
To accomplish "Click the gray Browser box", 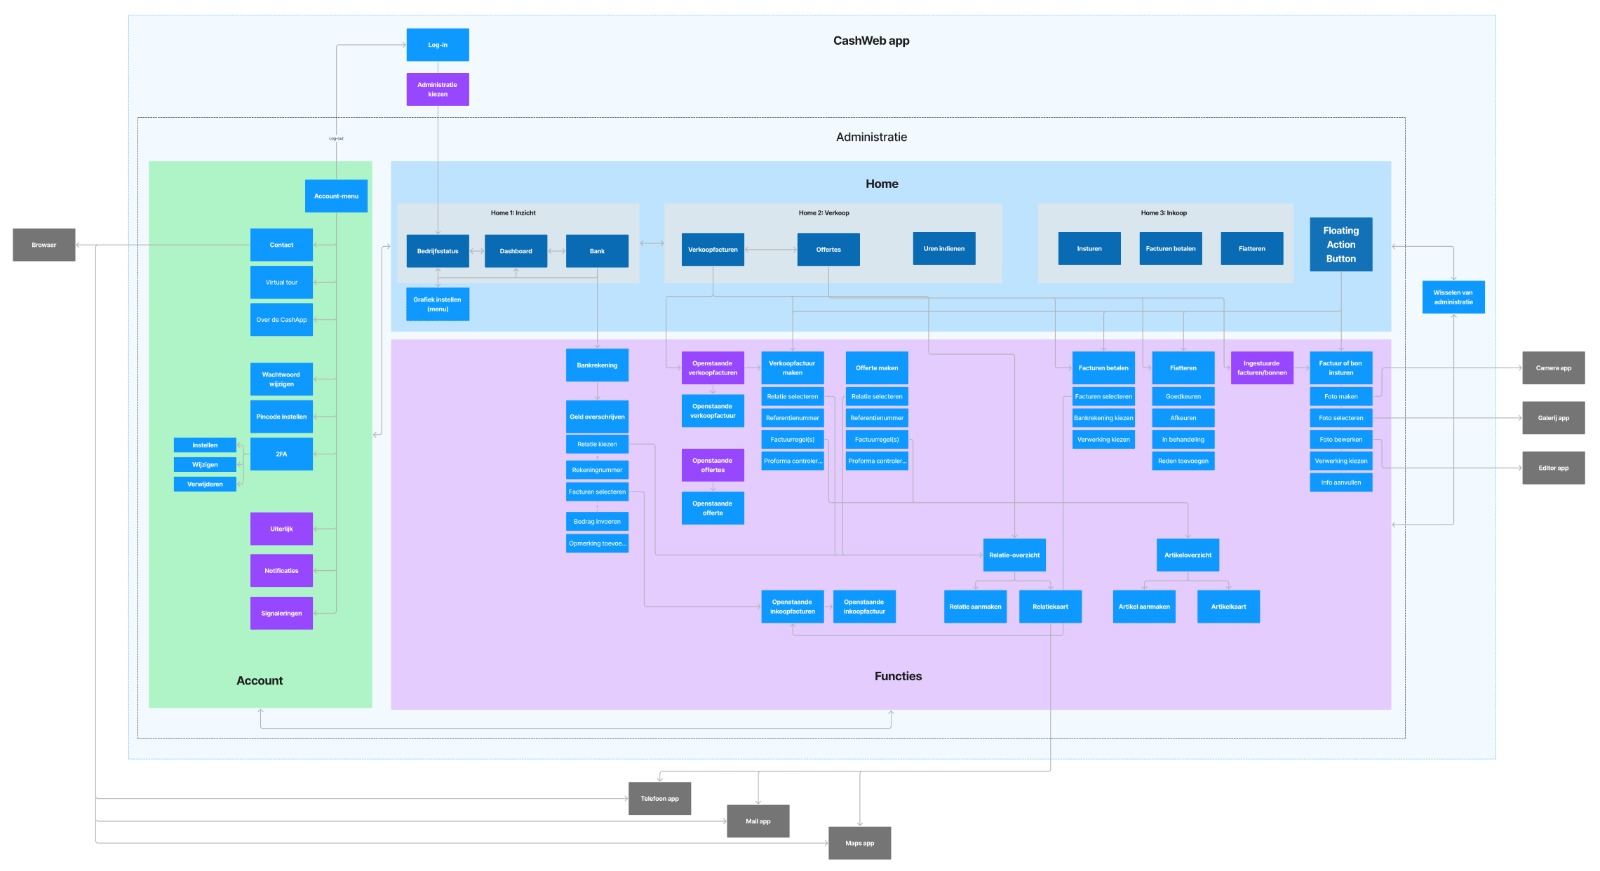I will coord(44,245).
